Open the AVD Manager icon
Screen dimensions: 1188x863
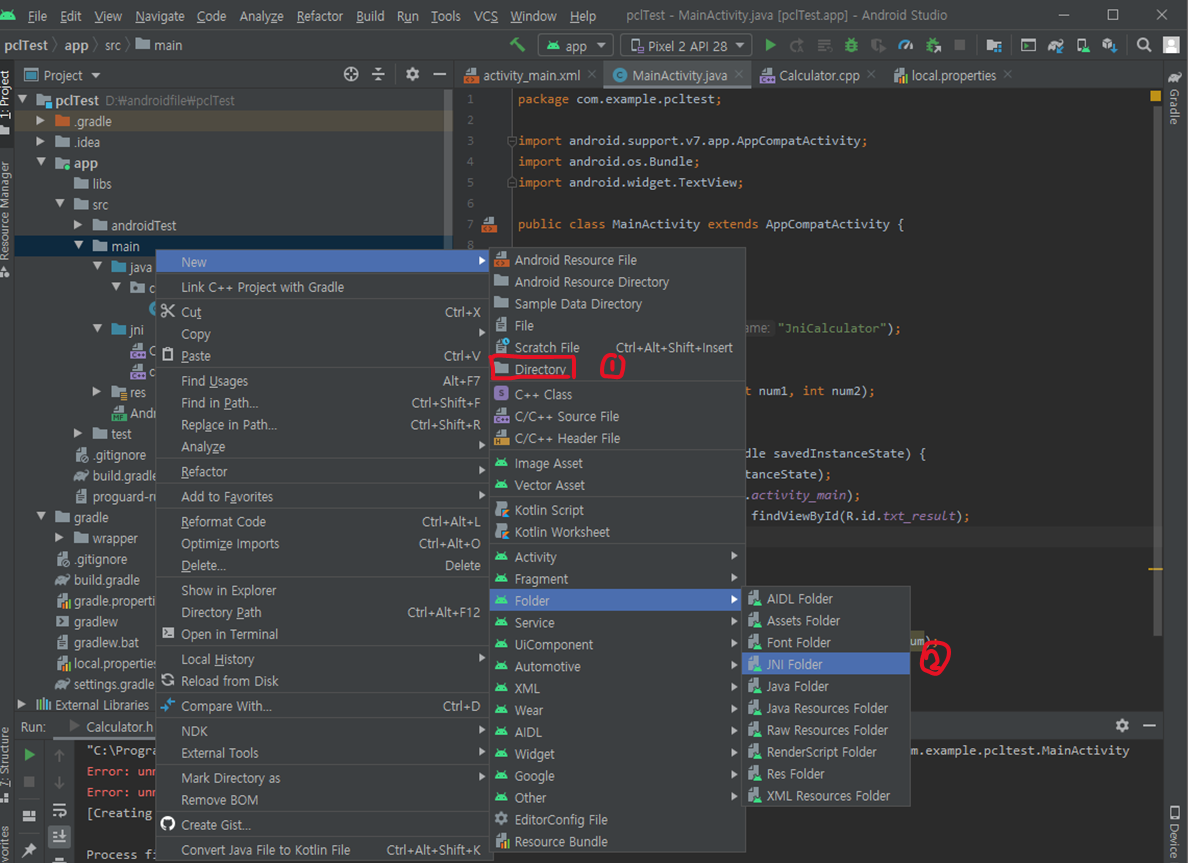(x=1083, y=45)
